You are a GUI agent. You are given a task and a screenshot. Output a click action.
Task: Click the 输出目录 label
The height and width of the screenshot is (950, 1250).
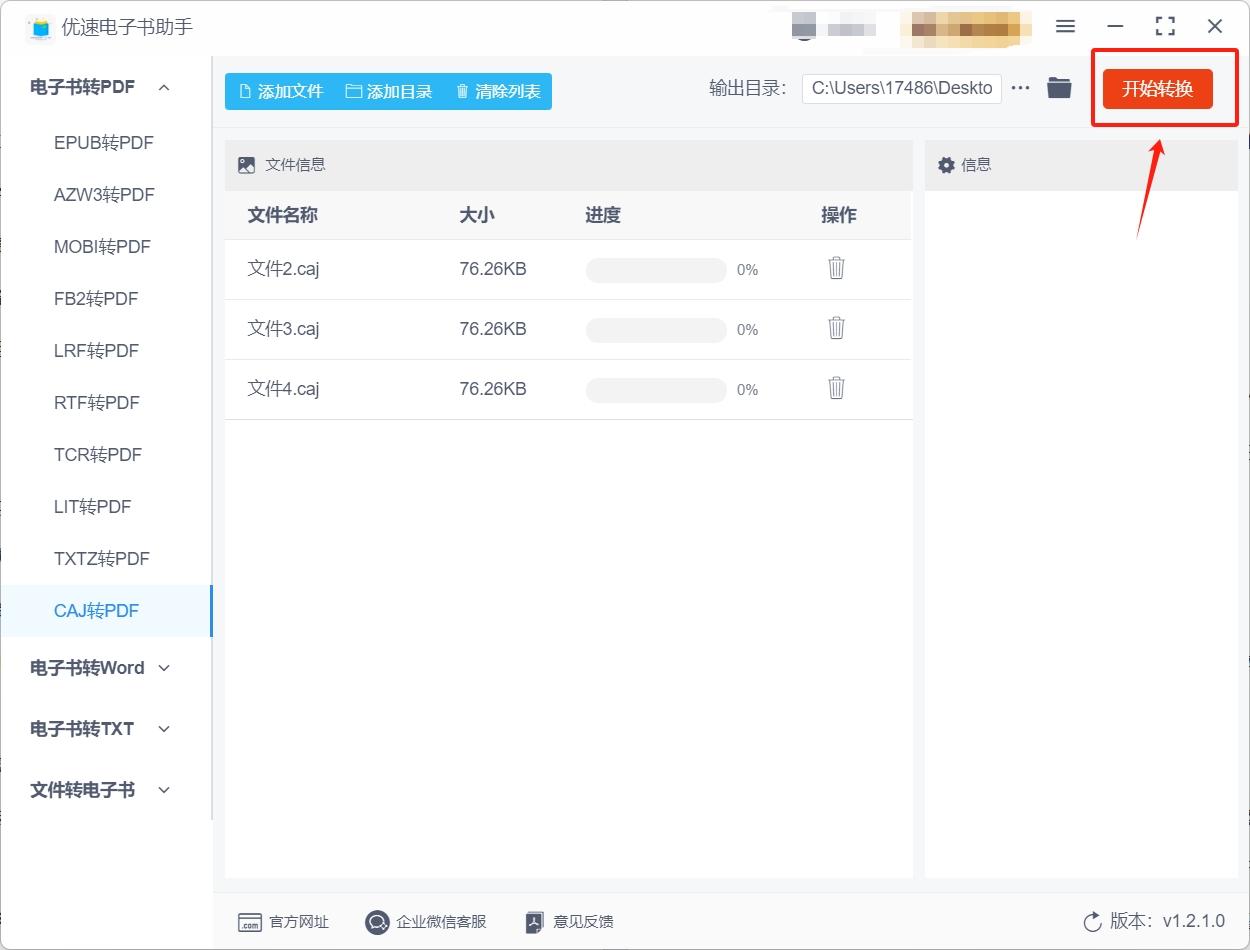click(748, 88)
